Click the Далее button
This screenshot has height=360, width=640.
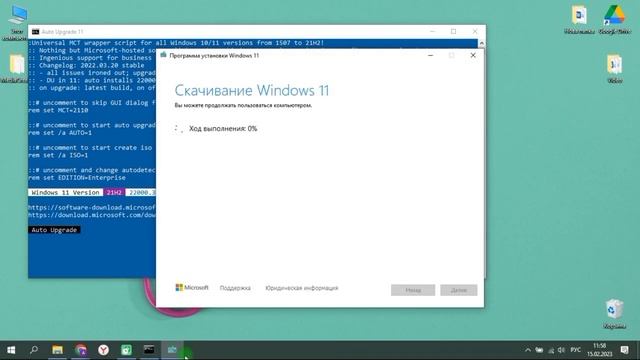458,290
